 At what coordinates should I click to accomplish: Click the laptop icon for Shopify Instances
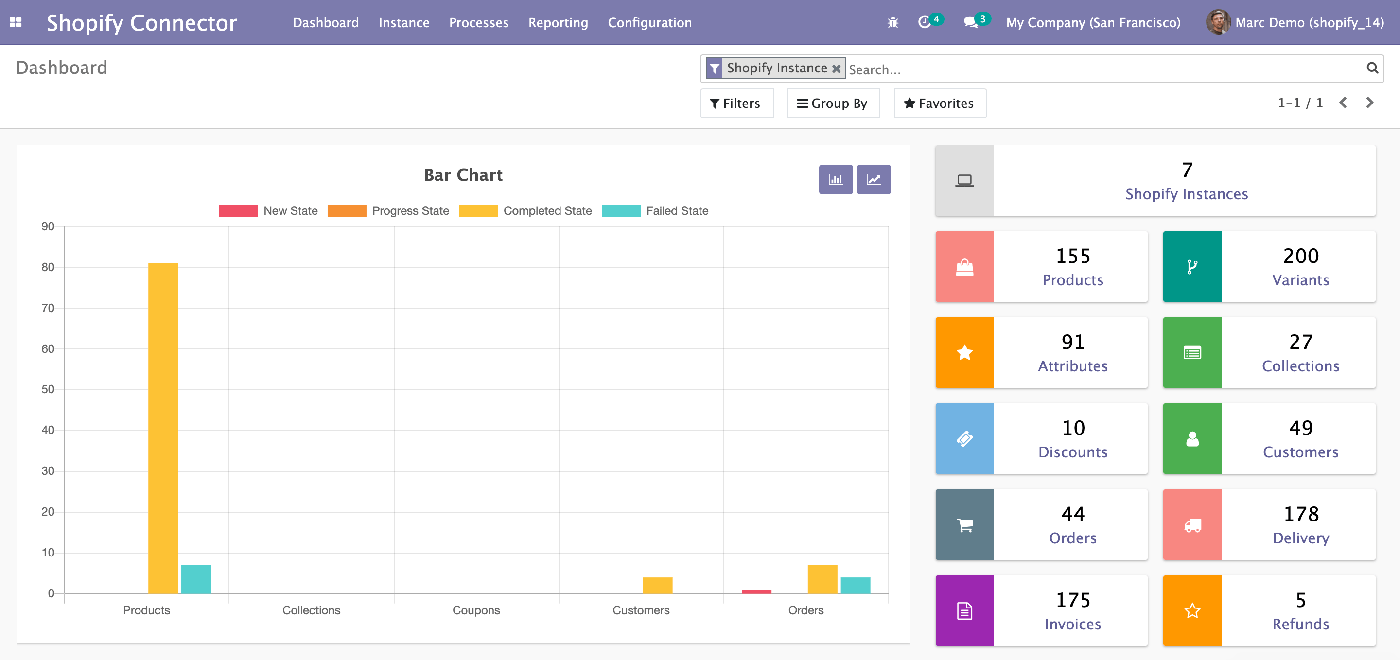point(965,181)
